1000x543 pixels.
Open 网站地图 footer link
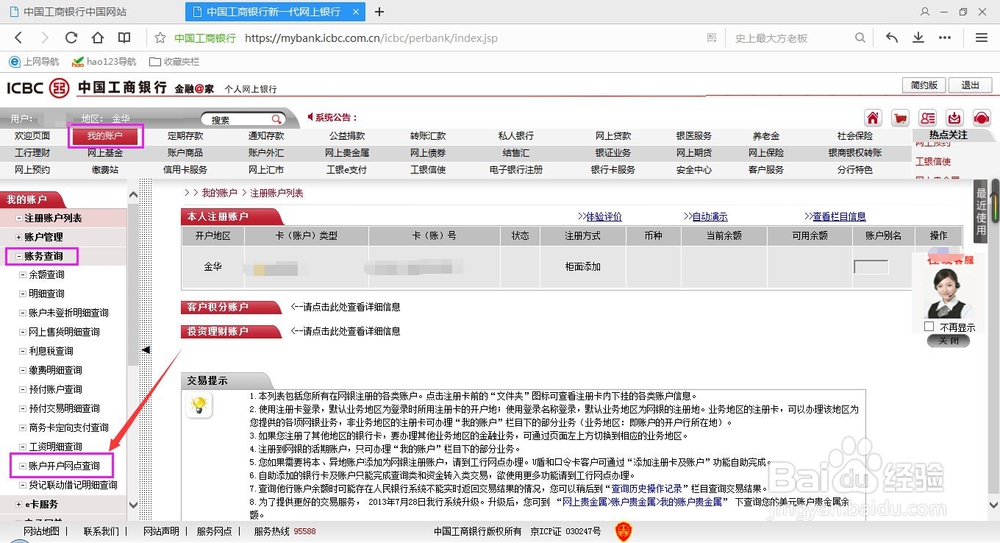pos(41,531)
